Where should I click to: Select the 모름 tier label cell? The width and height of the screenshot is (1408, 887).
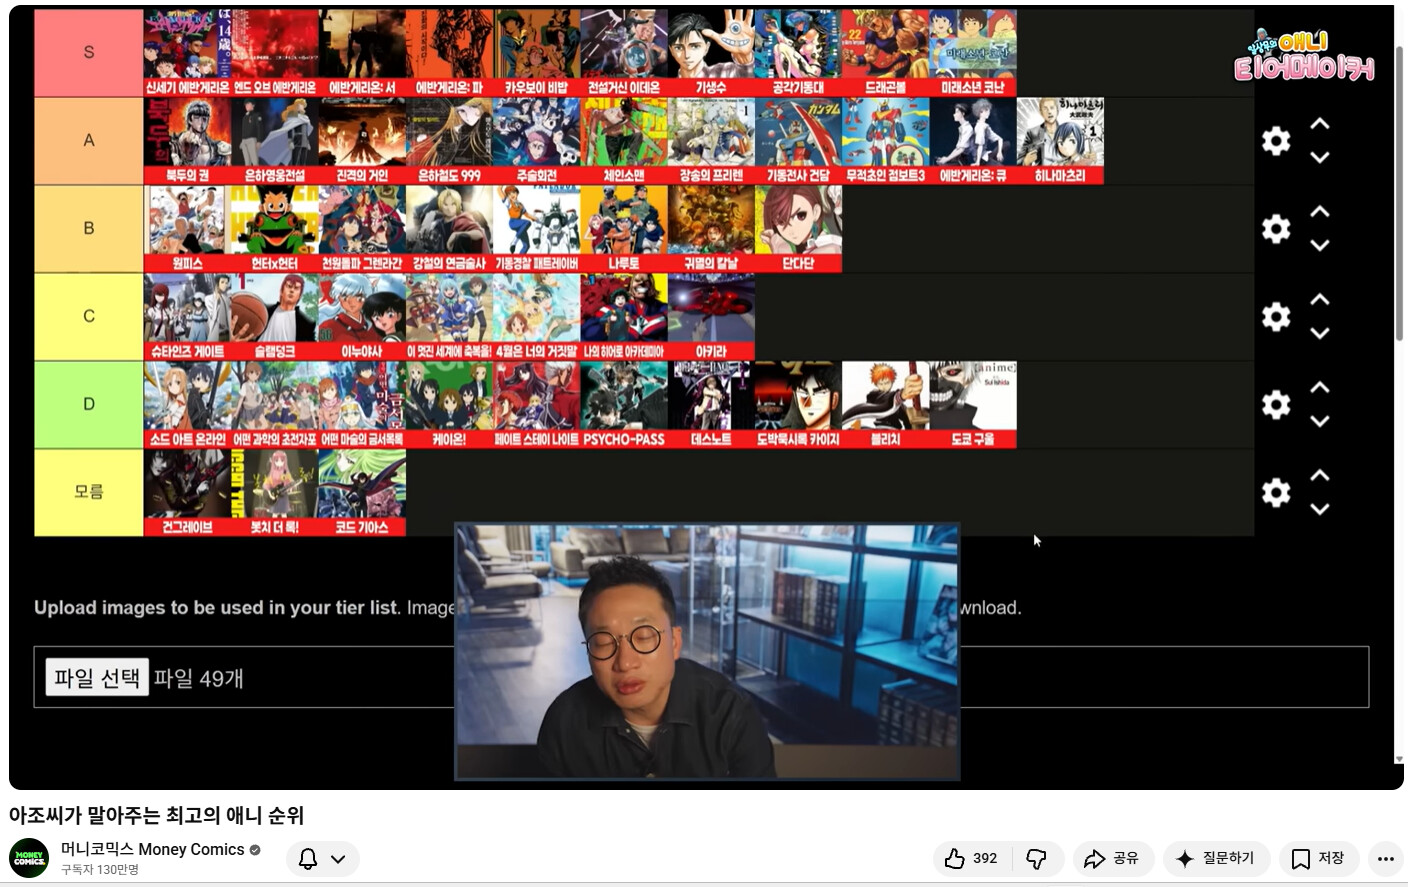coord(89,493)
